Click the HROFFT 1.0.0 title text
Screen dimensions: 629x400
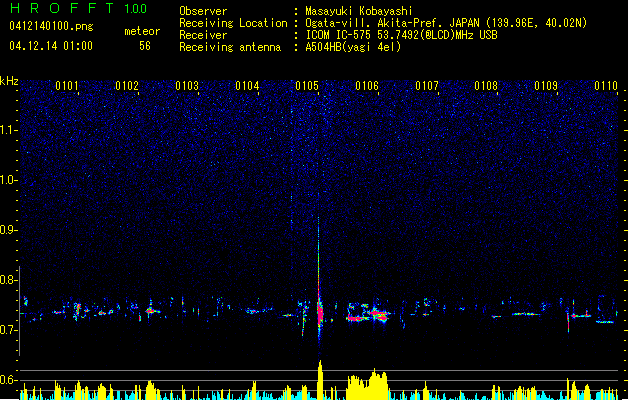coord(78,8)
